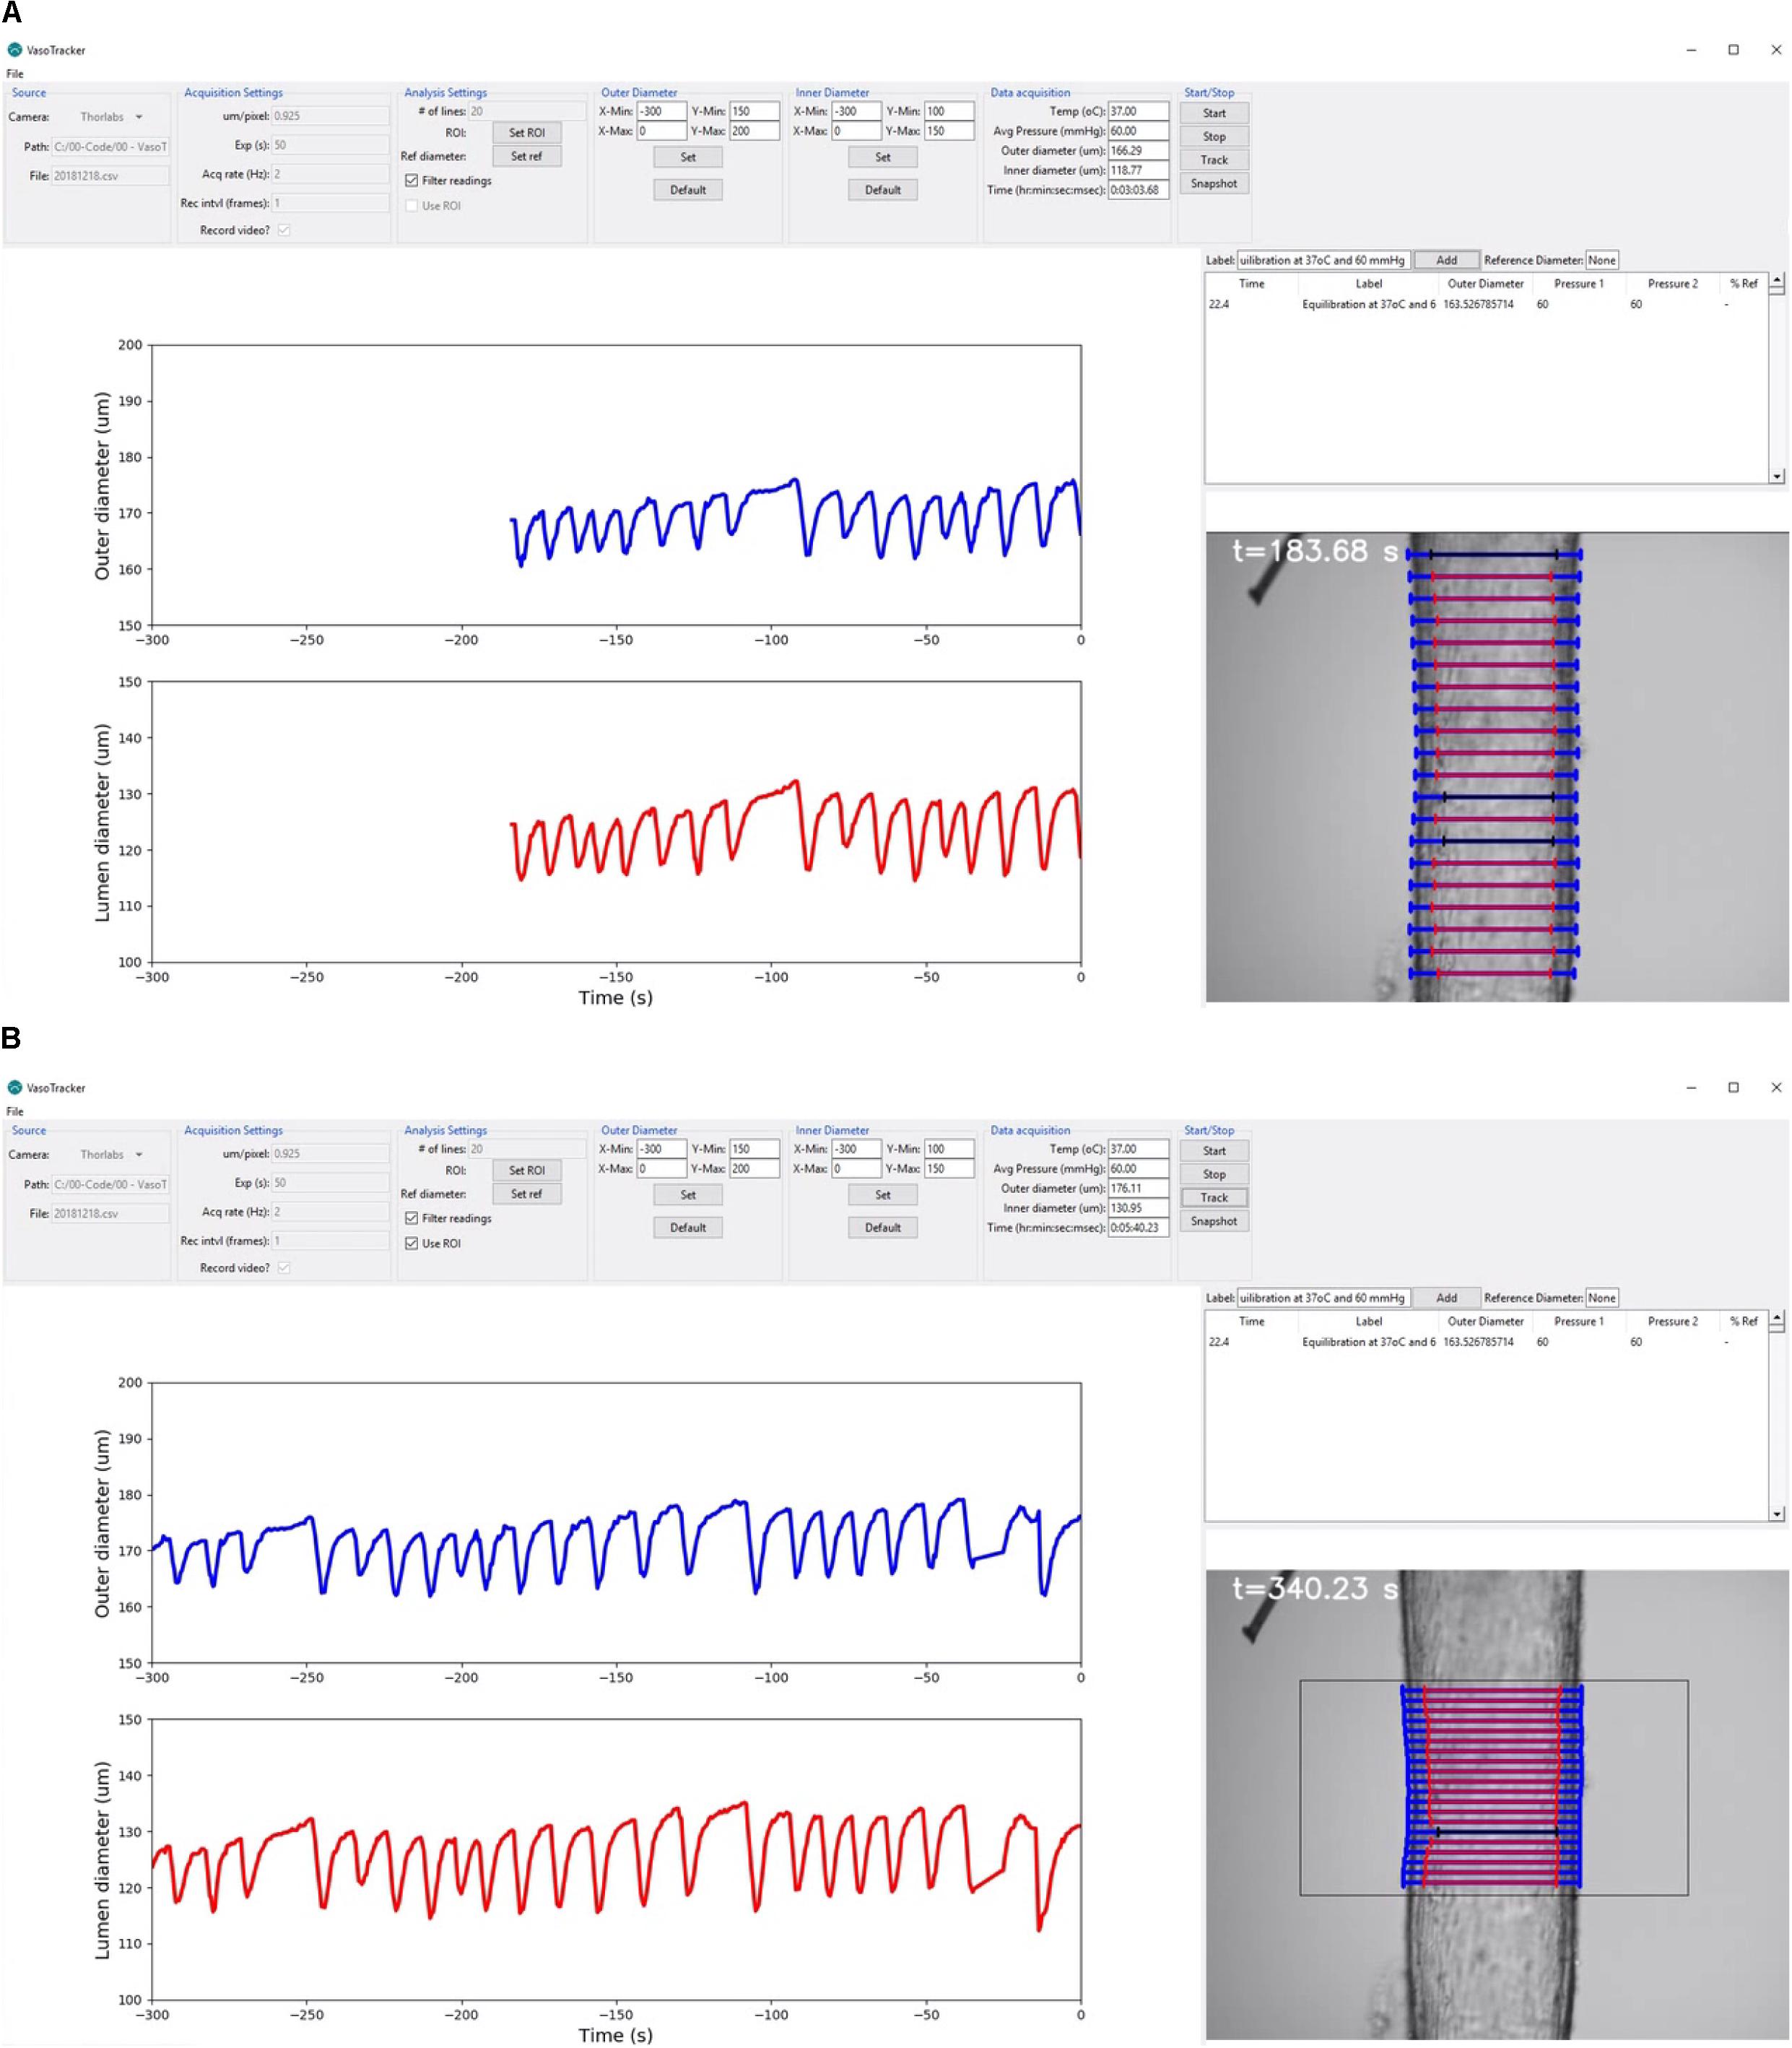Click Inner Diameter Default button, lower window
This screenshot has width=1792, height=2048.
[x=883, y=1227]
